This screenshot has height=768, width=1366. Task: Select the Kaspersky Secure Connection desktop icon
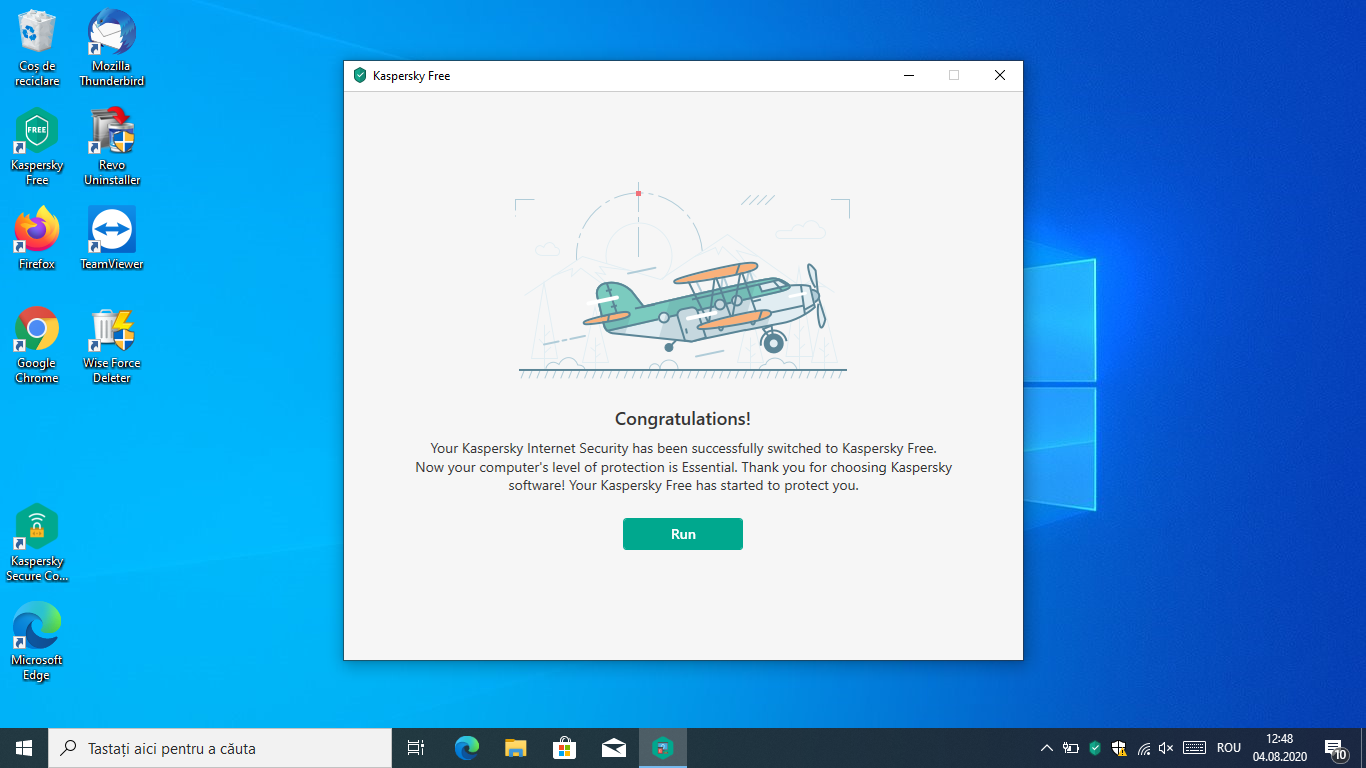(37, 543)
